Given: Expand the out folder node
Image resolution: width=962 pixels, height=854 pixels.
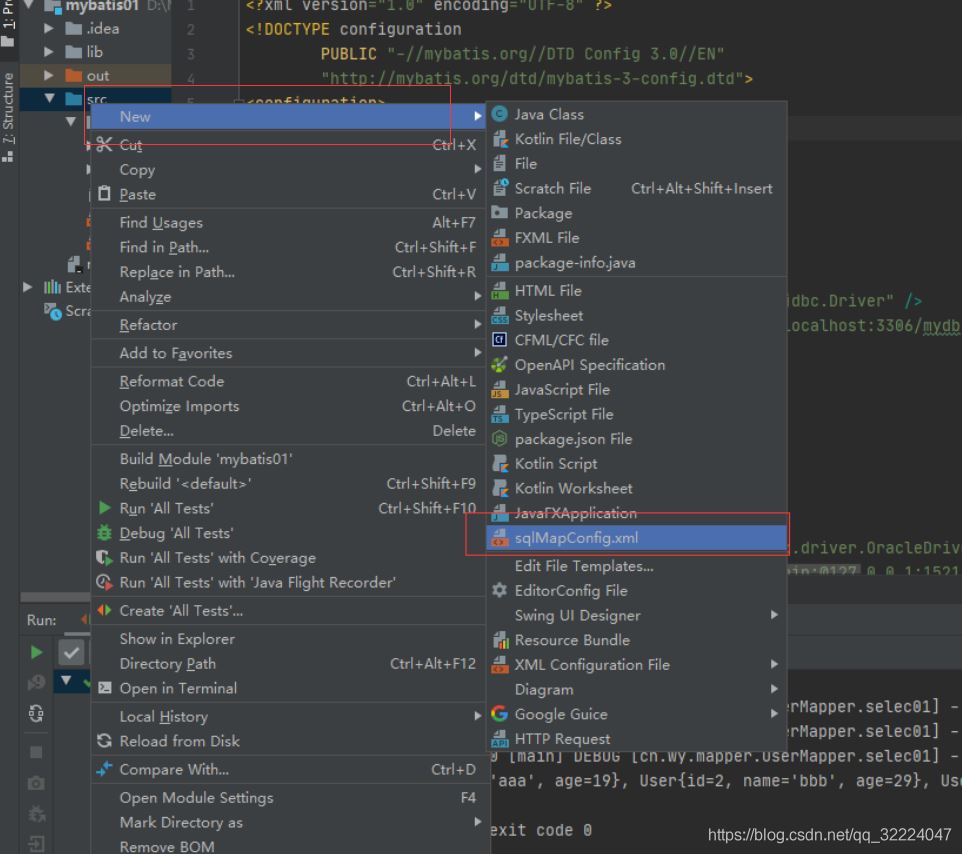Looking at the screenshot, I should click(49, 75).
